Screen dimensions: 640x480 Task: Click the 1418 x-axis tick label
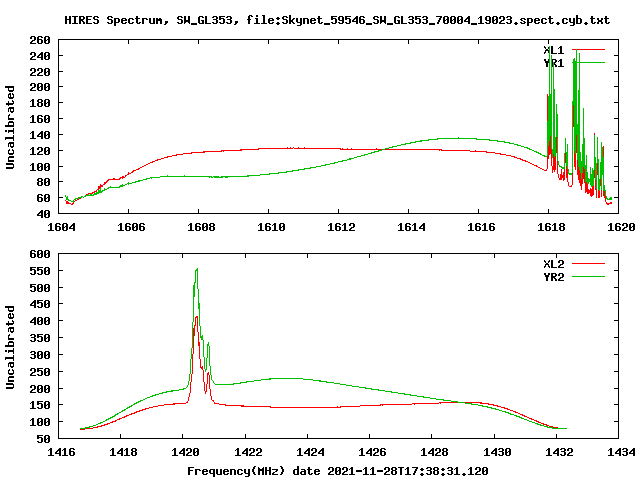coord(123,452)
